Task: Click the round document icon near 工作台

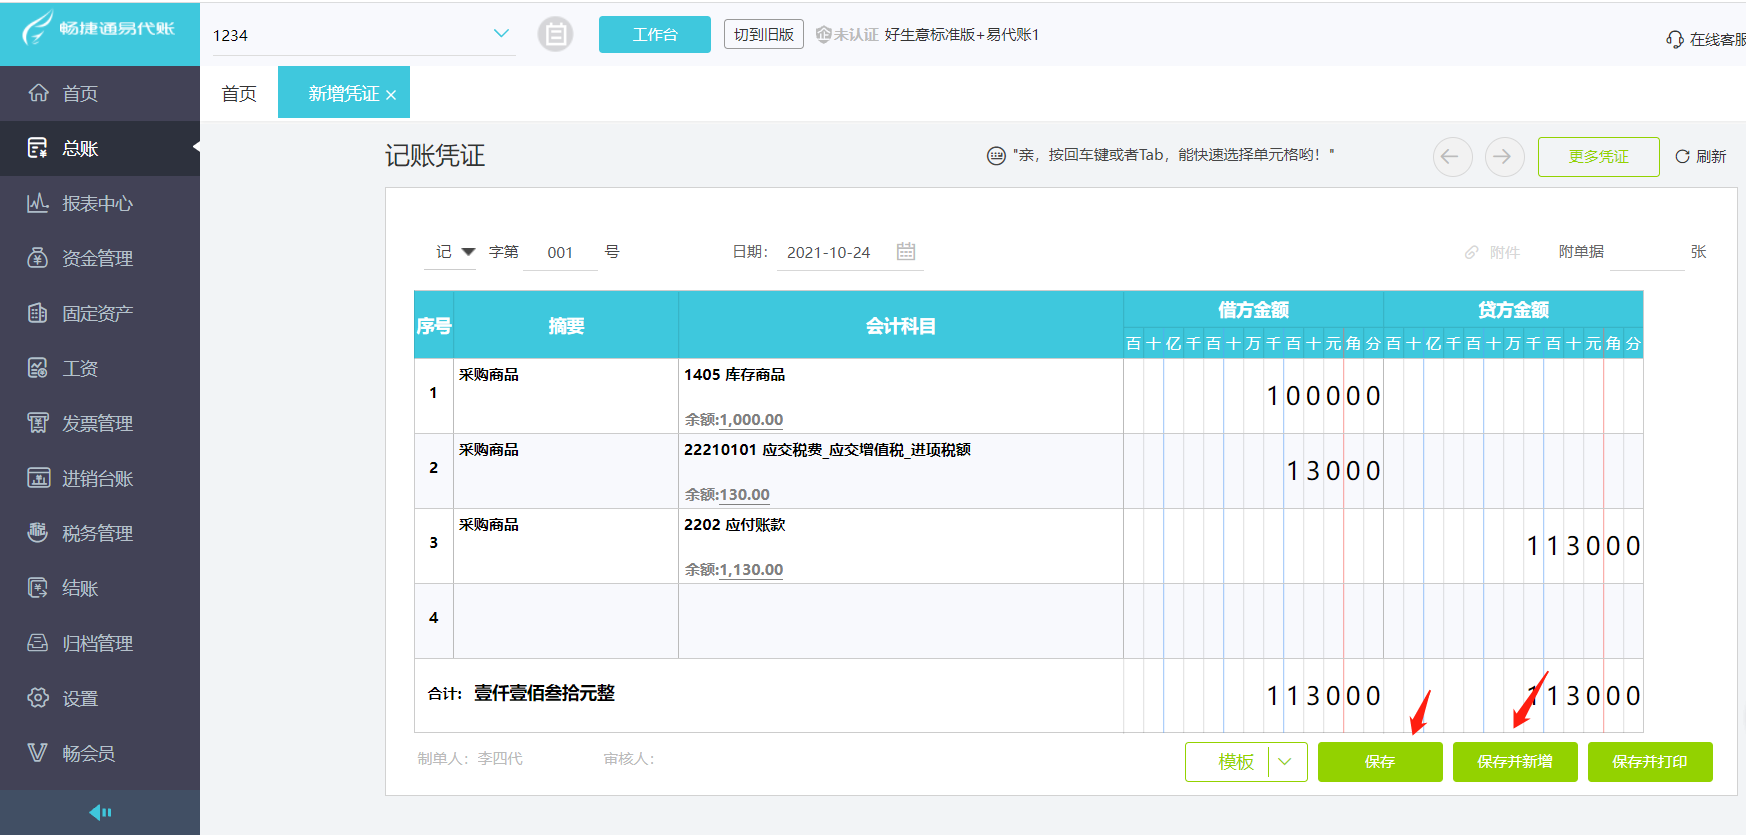Action: coord(555,35)
